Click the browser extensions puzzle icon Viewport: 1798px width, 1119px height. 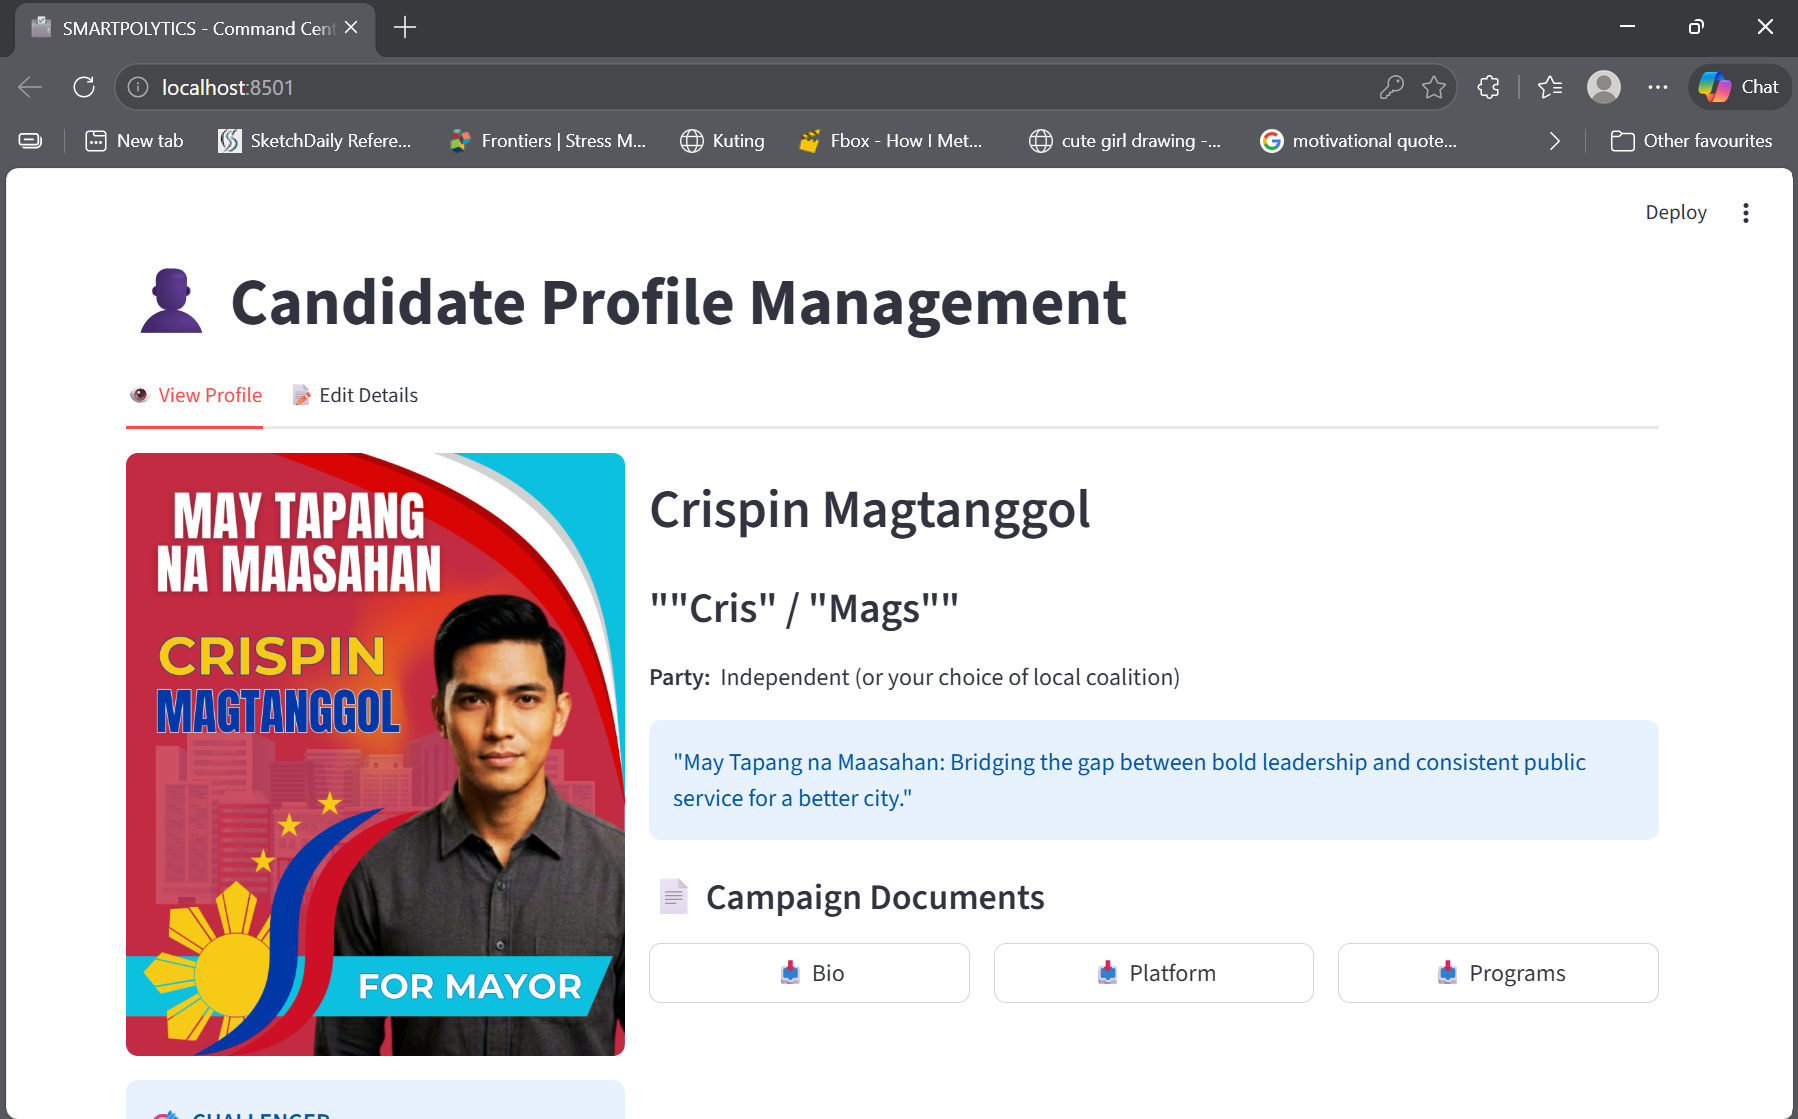click(x=1489, y=87)
